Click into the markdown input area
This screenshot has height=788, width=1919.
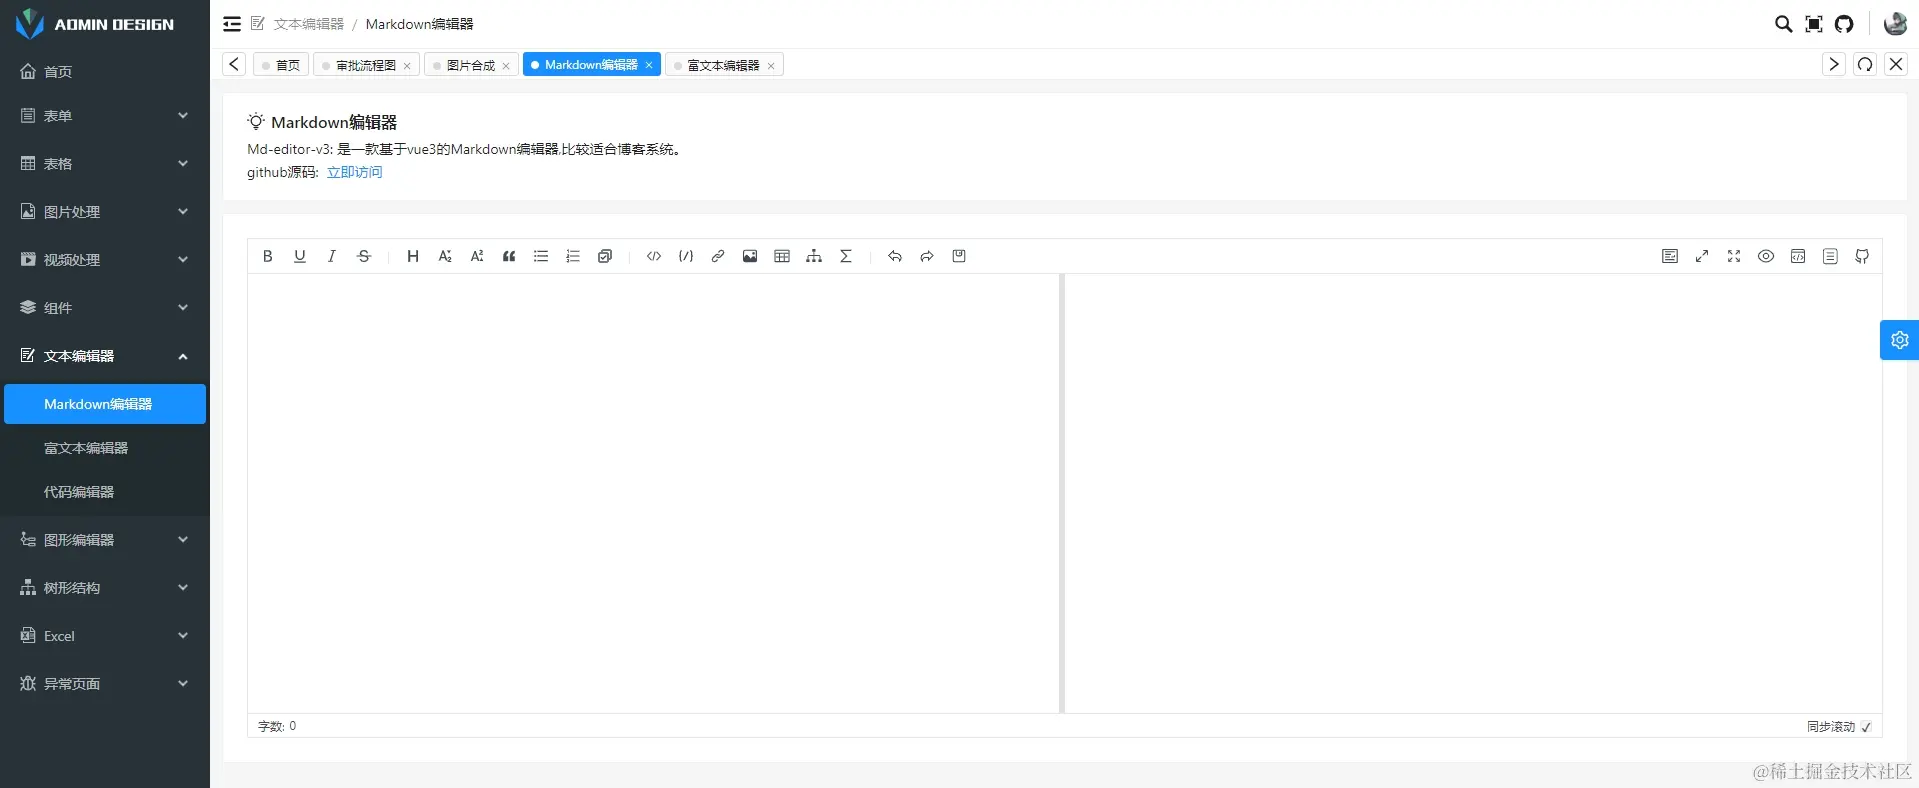[x=653, y=493]
